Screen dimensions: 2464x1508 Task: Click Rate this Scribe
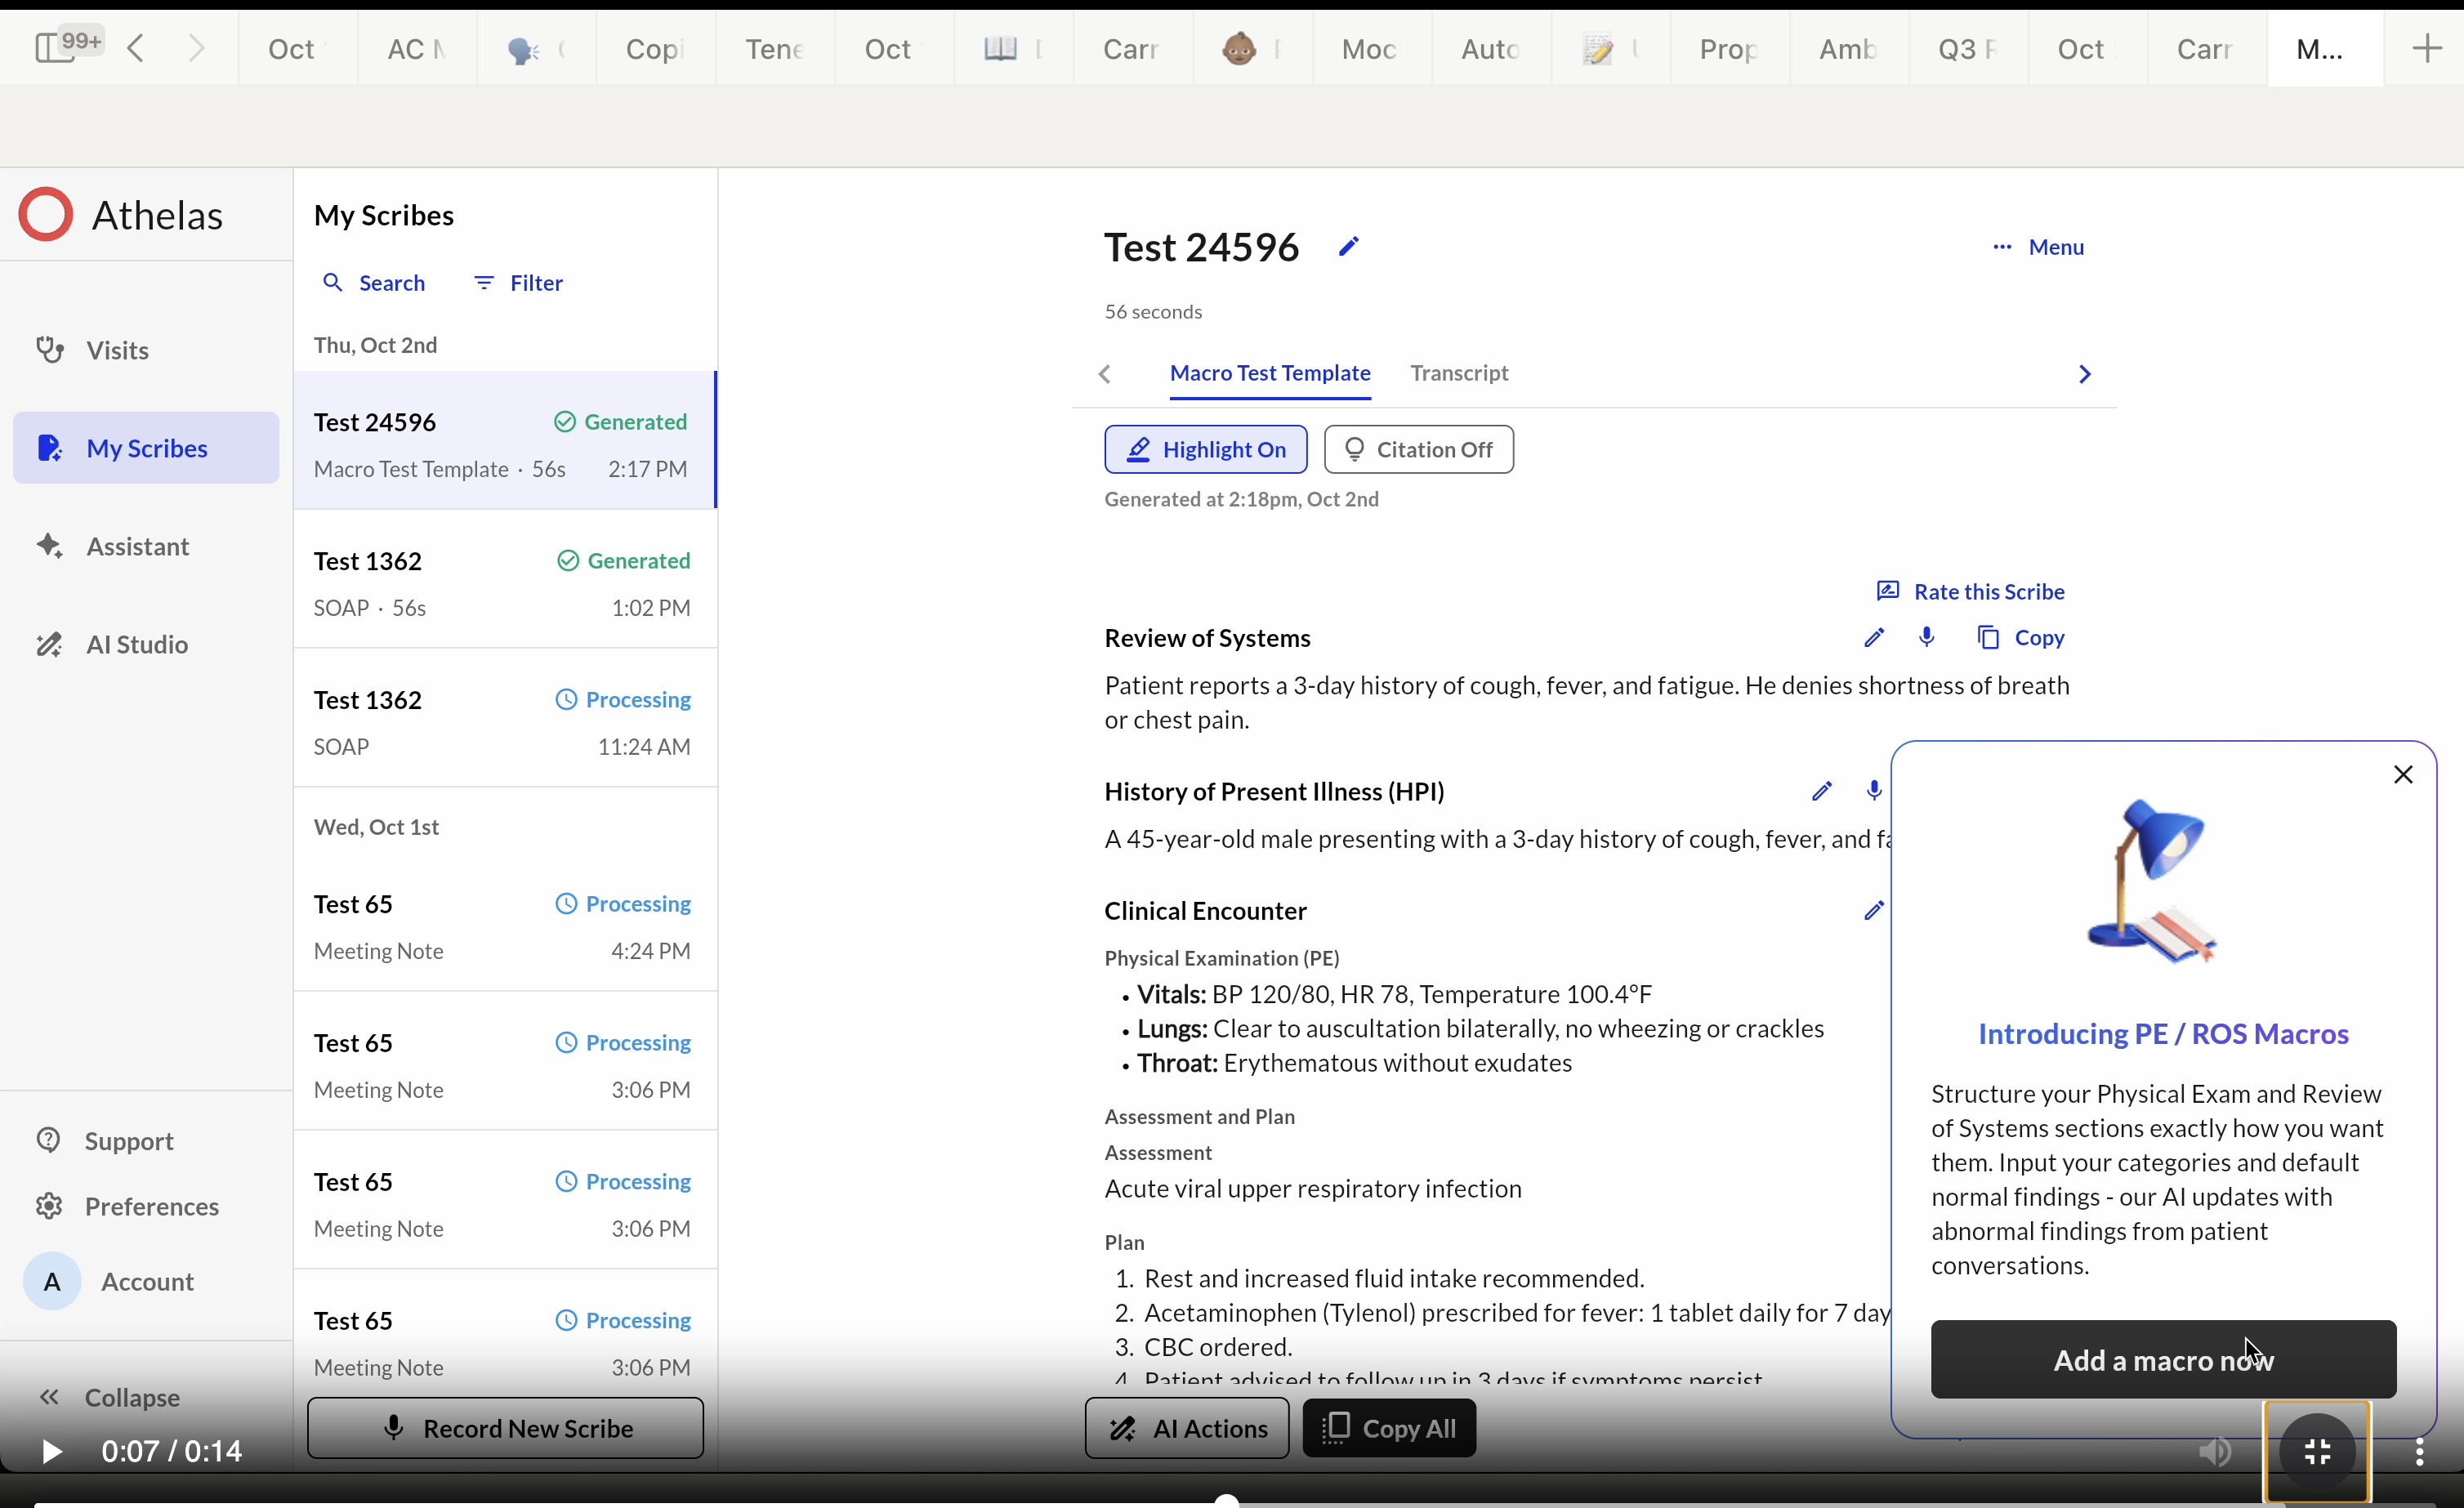tap(1968, 591)
